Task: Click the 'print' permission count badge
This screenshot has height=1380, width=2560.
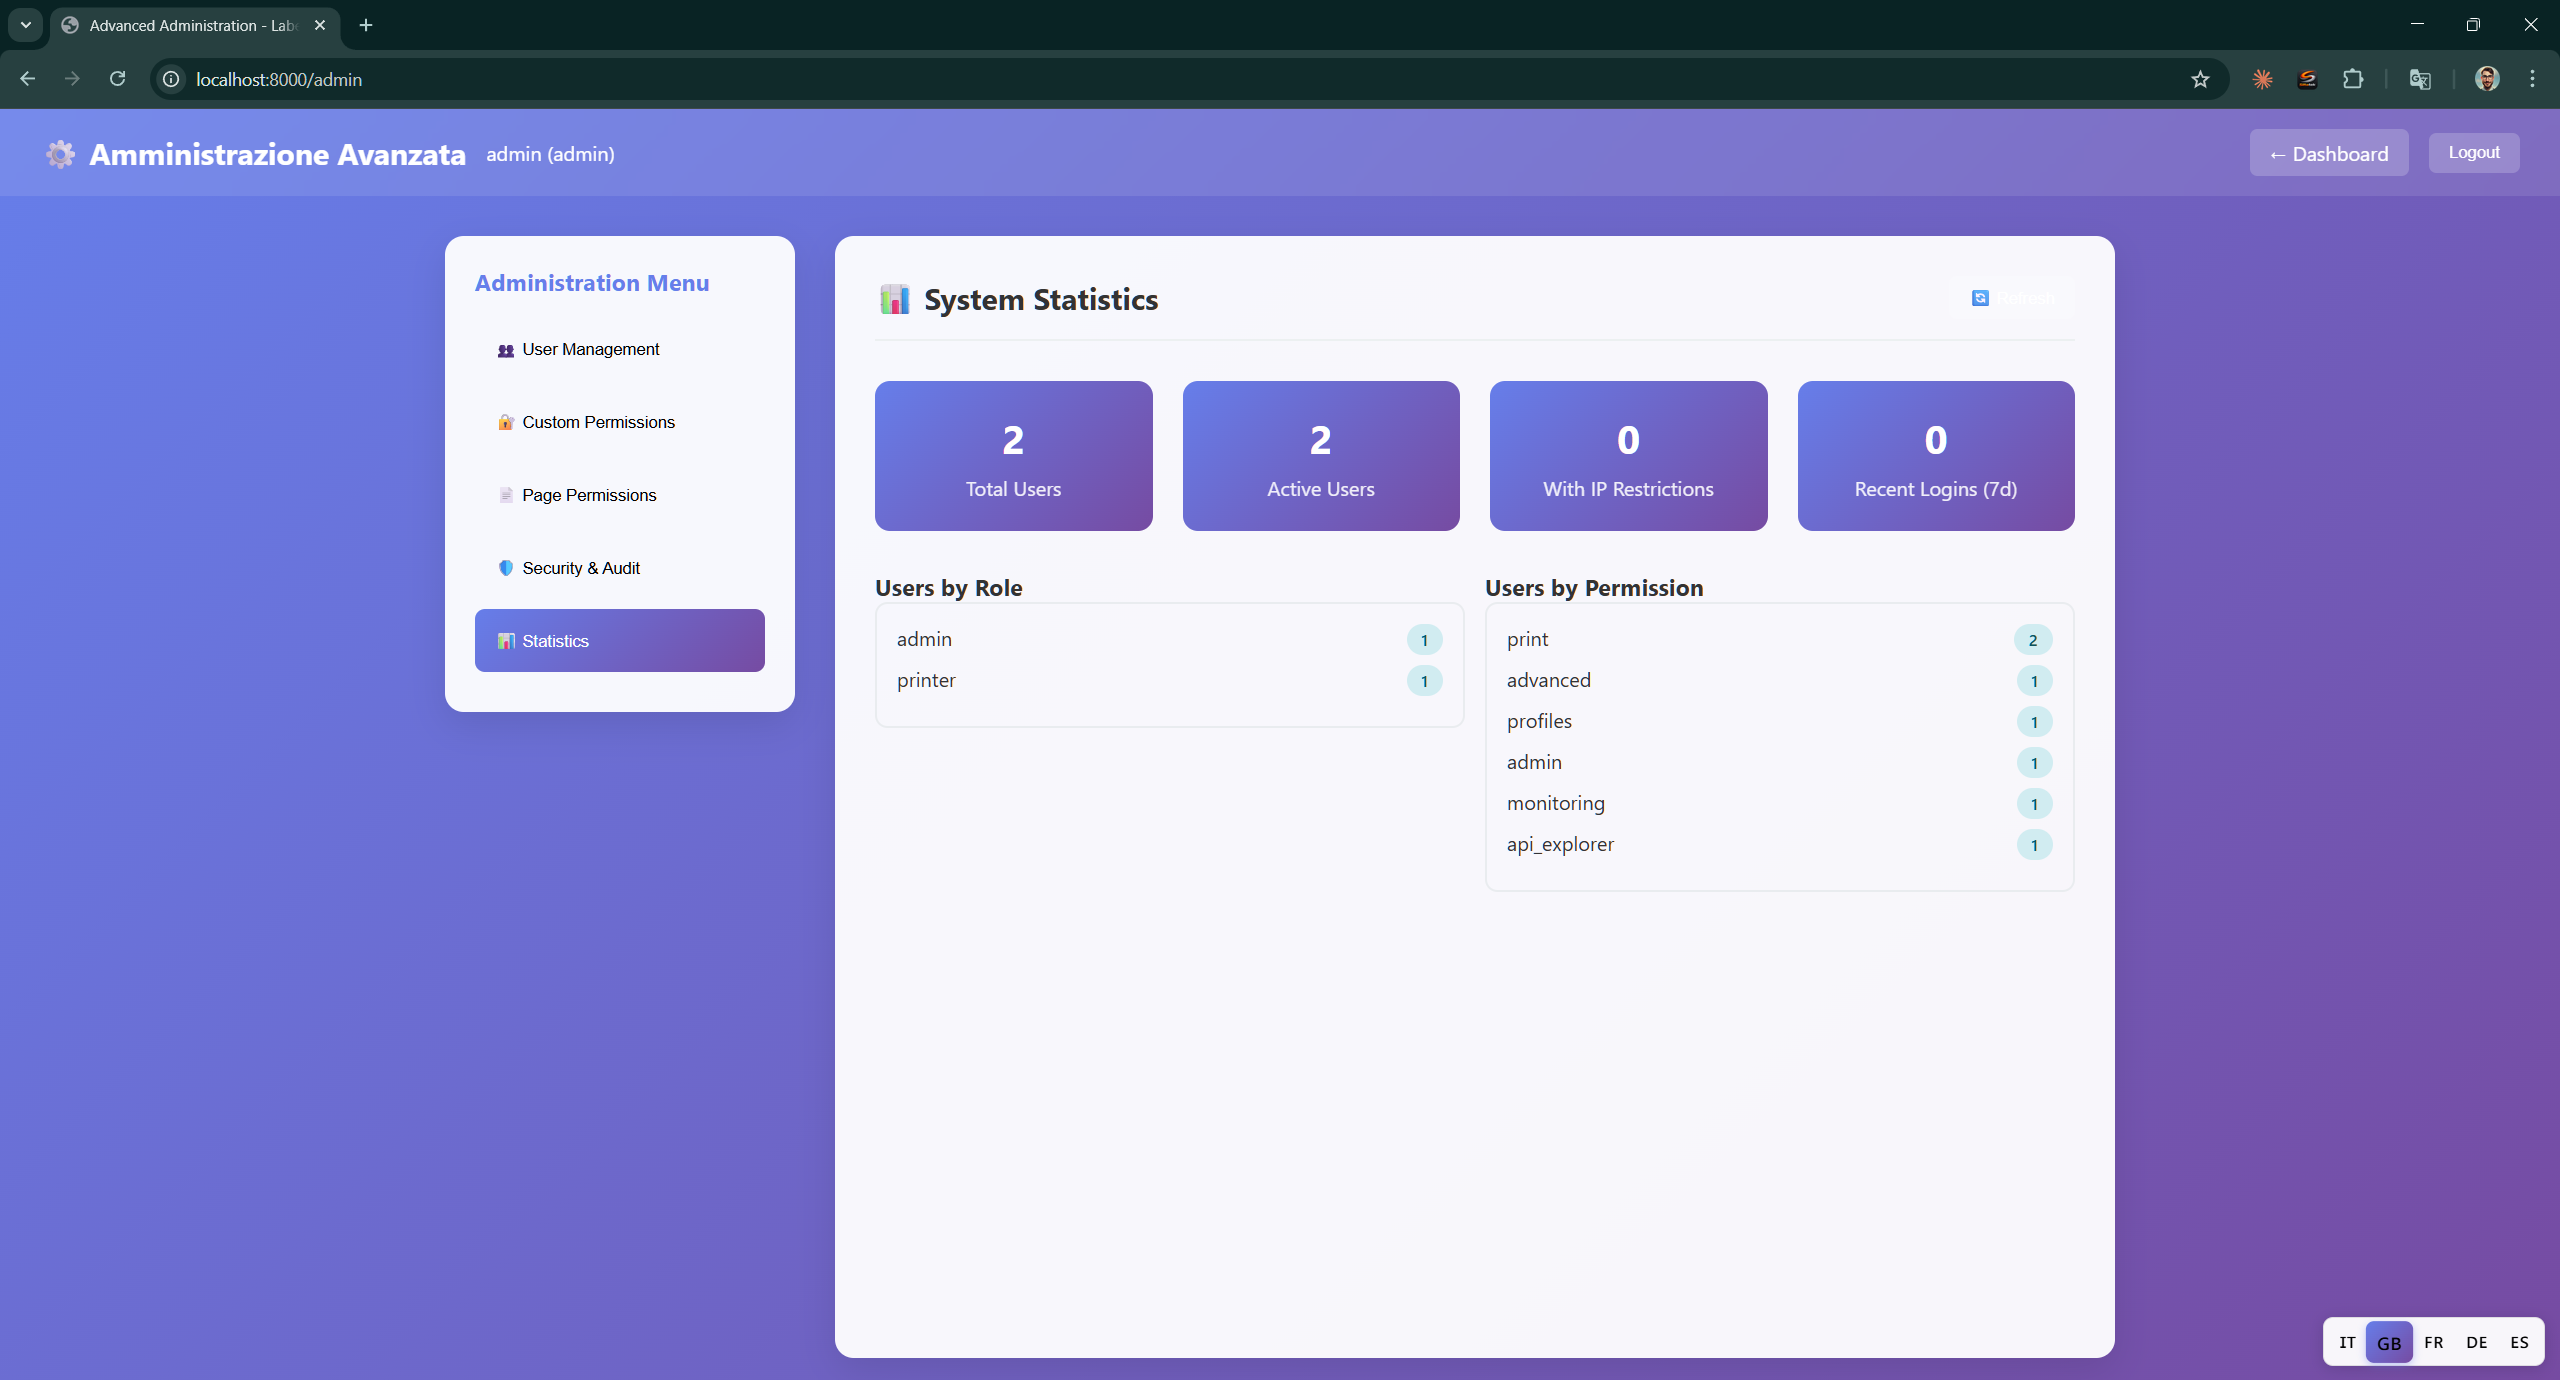Action: pos(2033,640)
